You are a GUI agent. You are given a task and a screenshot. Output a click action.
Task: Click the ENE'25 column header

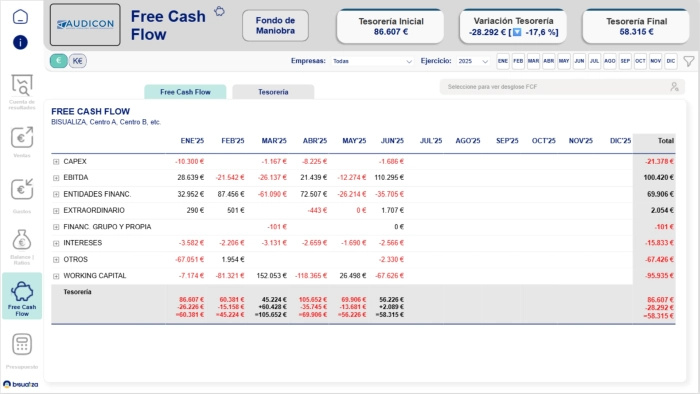tap(192, 141)
